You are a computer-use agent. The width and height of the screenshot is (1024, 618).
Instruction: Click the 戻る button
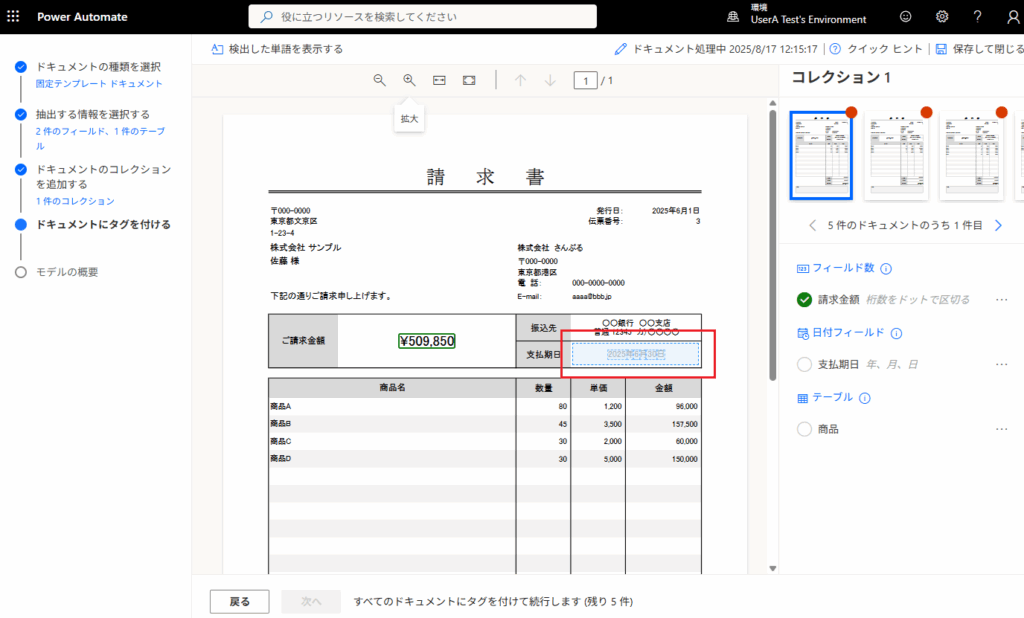pyautogui.click(x=240, y=602)
